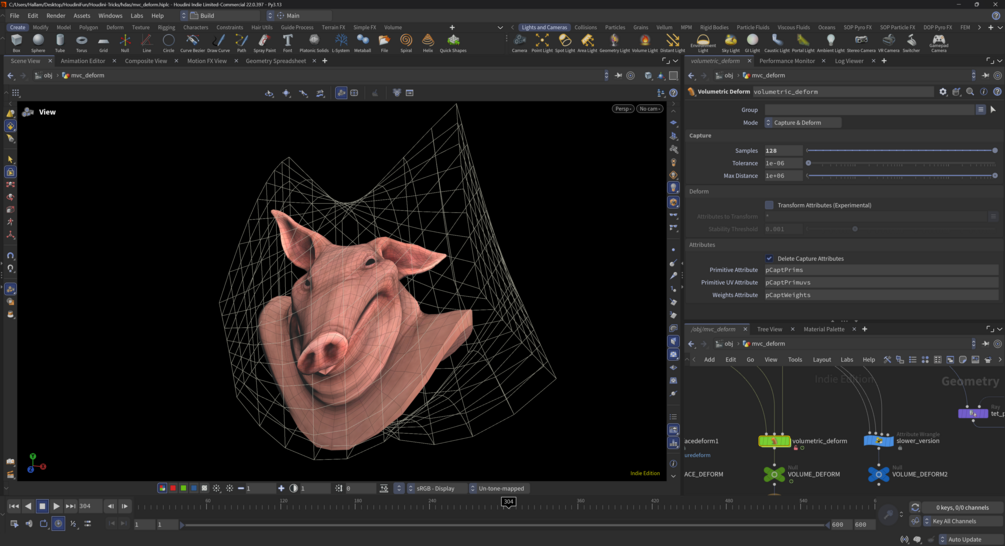Open the Main radial menu dropdown
The image size is (1005, 546).
point(299,15)
